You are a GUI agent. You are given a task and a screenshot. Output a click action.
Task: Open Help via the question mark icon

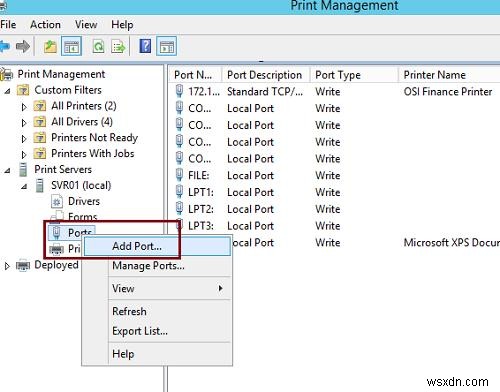pos(145,46)
